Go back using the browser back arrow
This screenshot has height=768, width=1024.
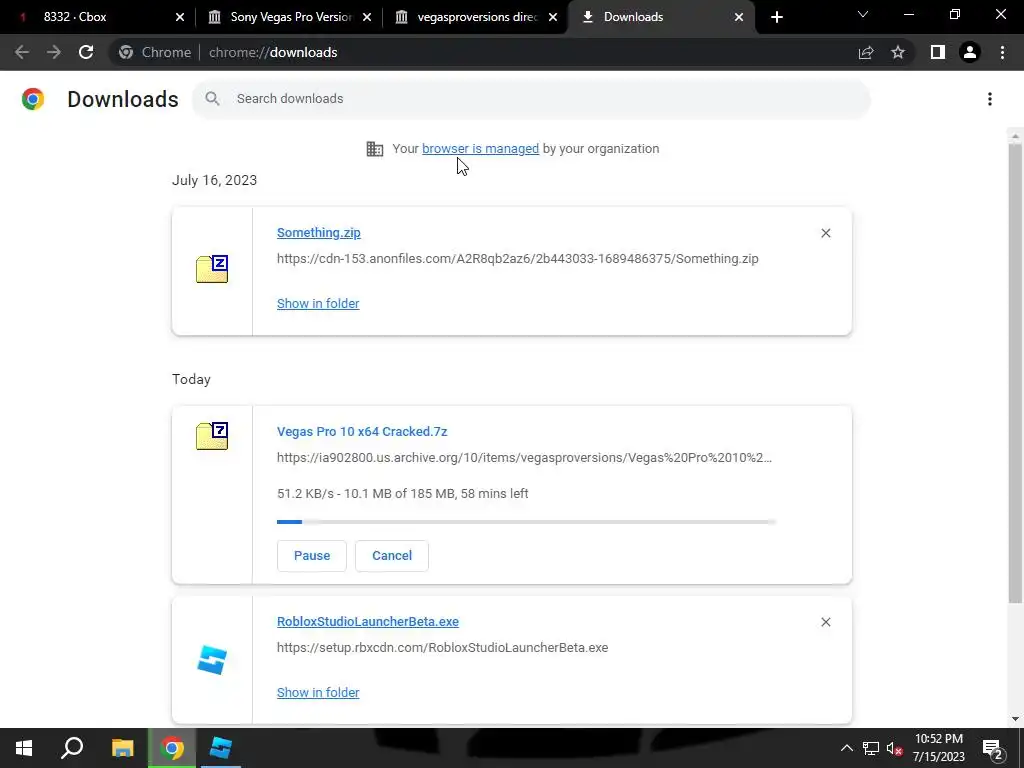click(22, 52)
